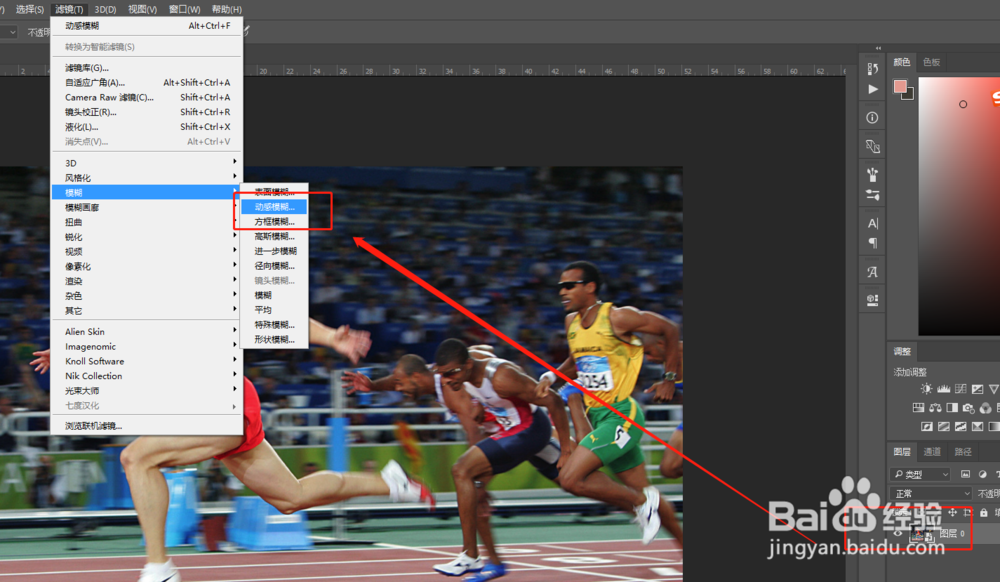Viewport: 1000px width, 582px height.
Task: Choose 动感模糊... in the blur submenu
Action: (x=274, y=207)
